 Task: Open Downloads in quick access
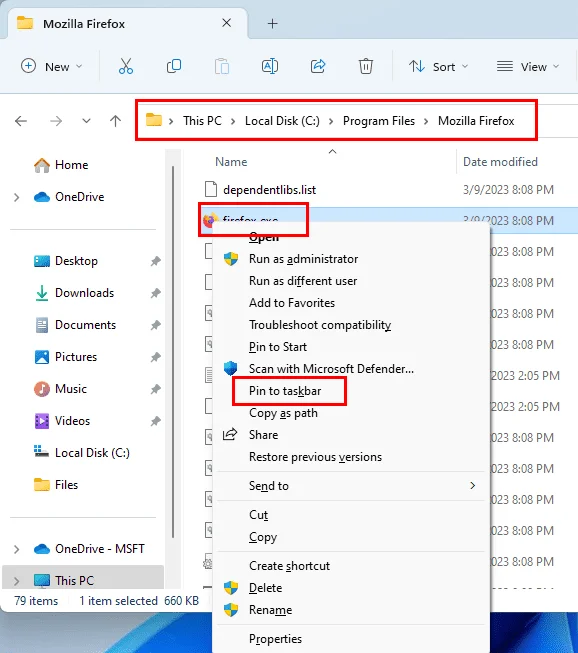[x=74, y=293]
